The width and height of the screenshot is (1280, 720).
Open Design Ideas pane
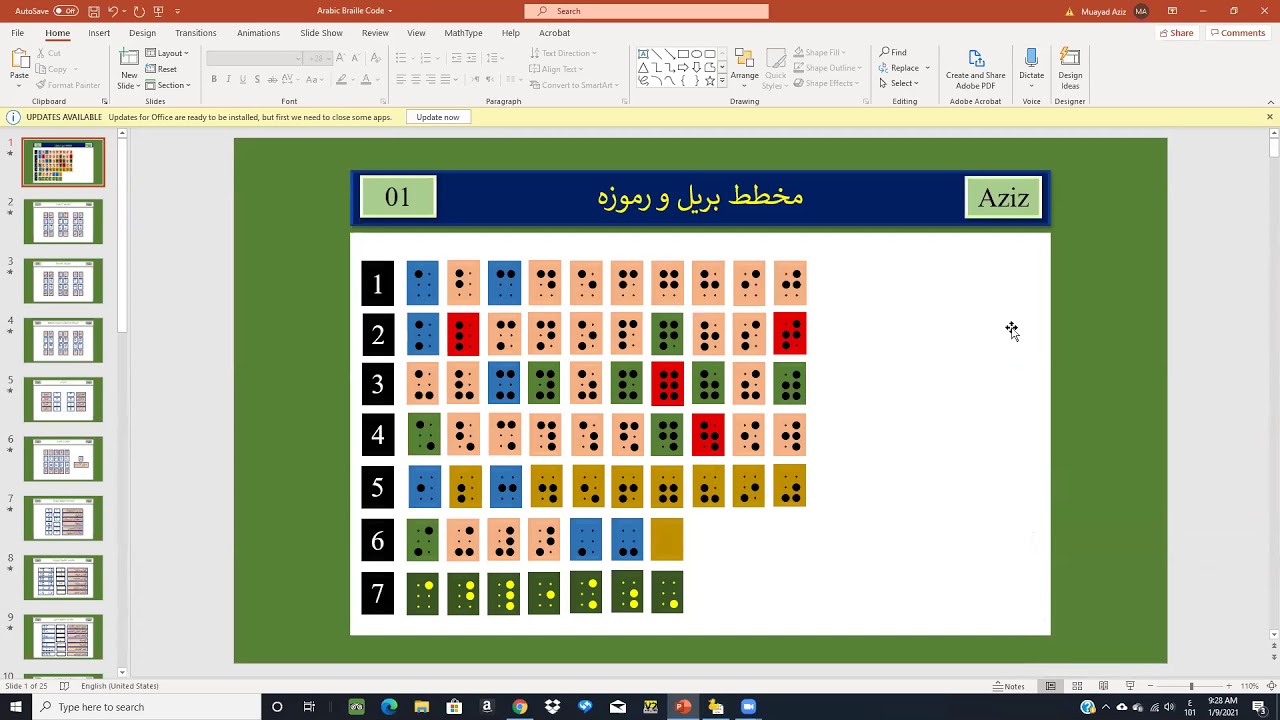(x=1070, y=69)
